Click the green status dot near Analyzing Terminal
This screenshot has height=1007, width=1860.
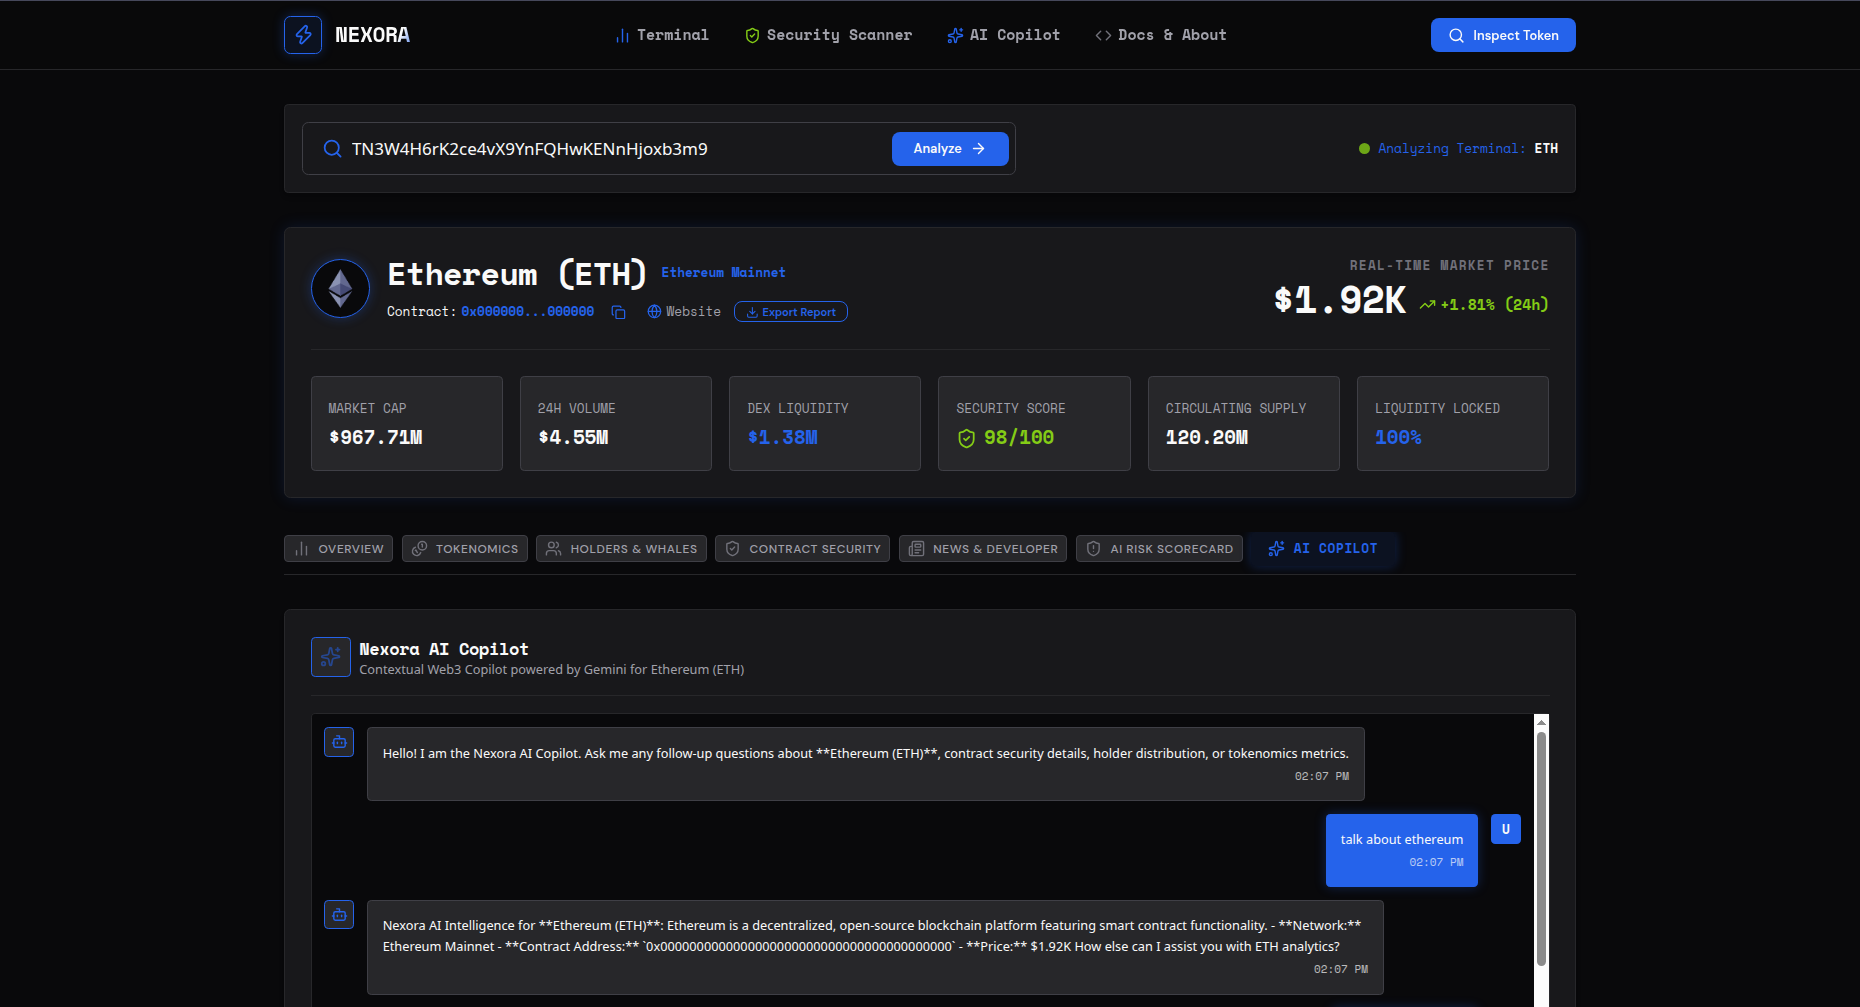coord(1364,149)
